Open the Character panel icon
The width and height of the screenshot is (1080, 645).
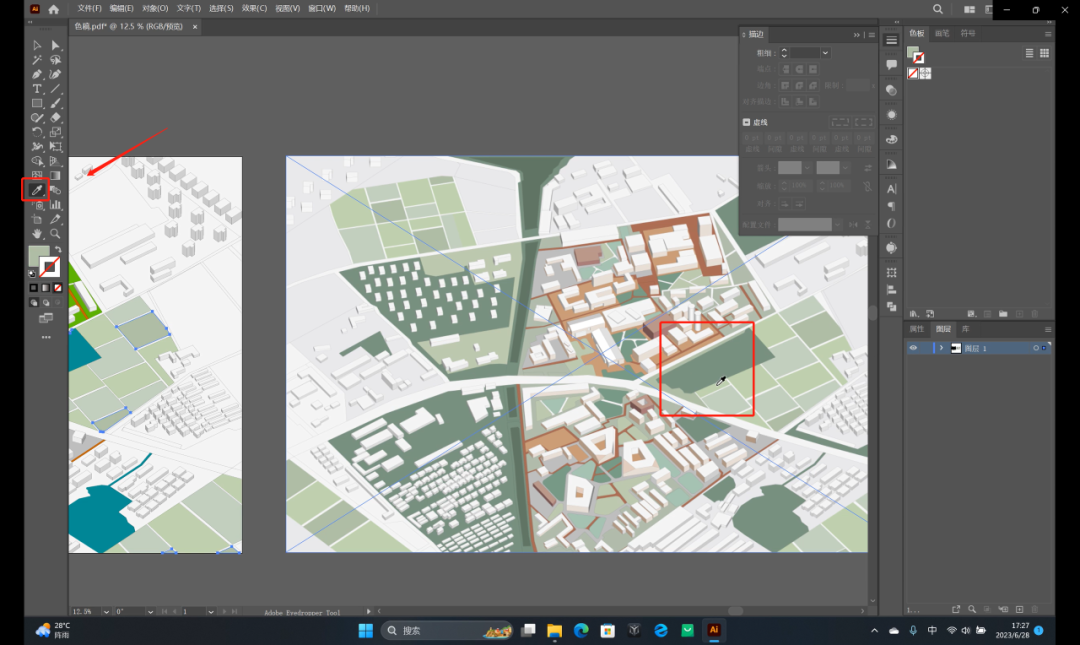[891, 189]
